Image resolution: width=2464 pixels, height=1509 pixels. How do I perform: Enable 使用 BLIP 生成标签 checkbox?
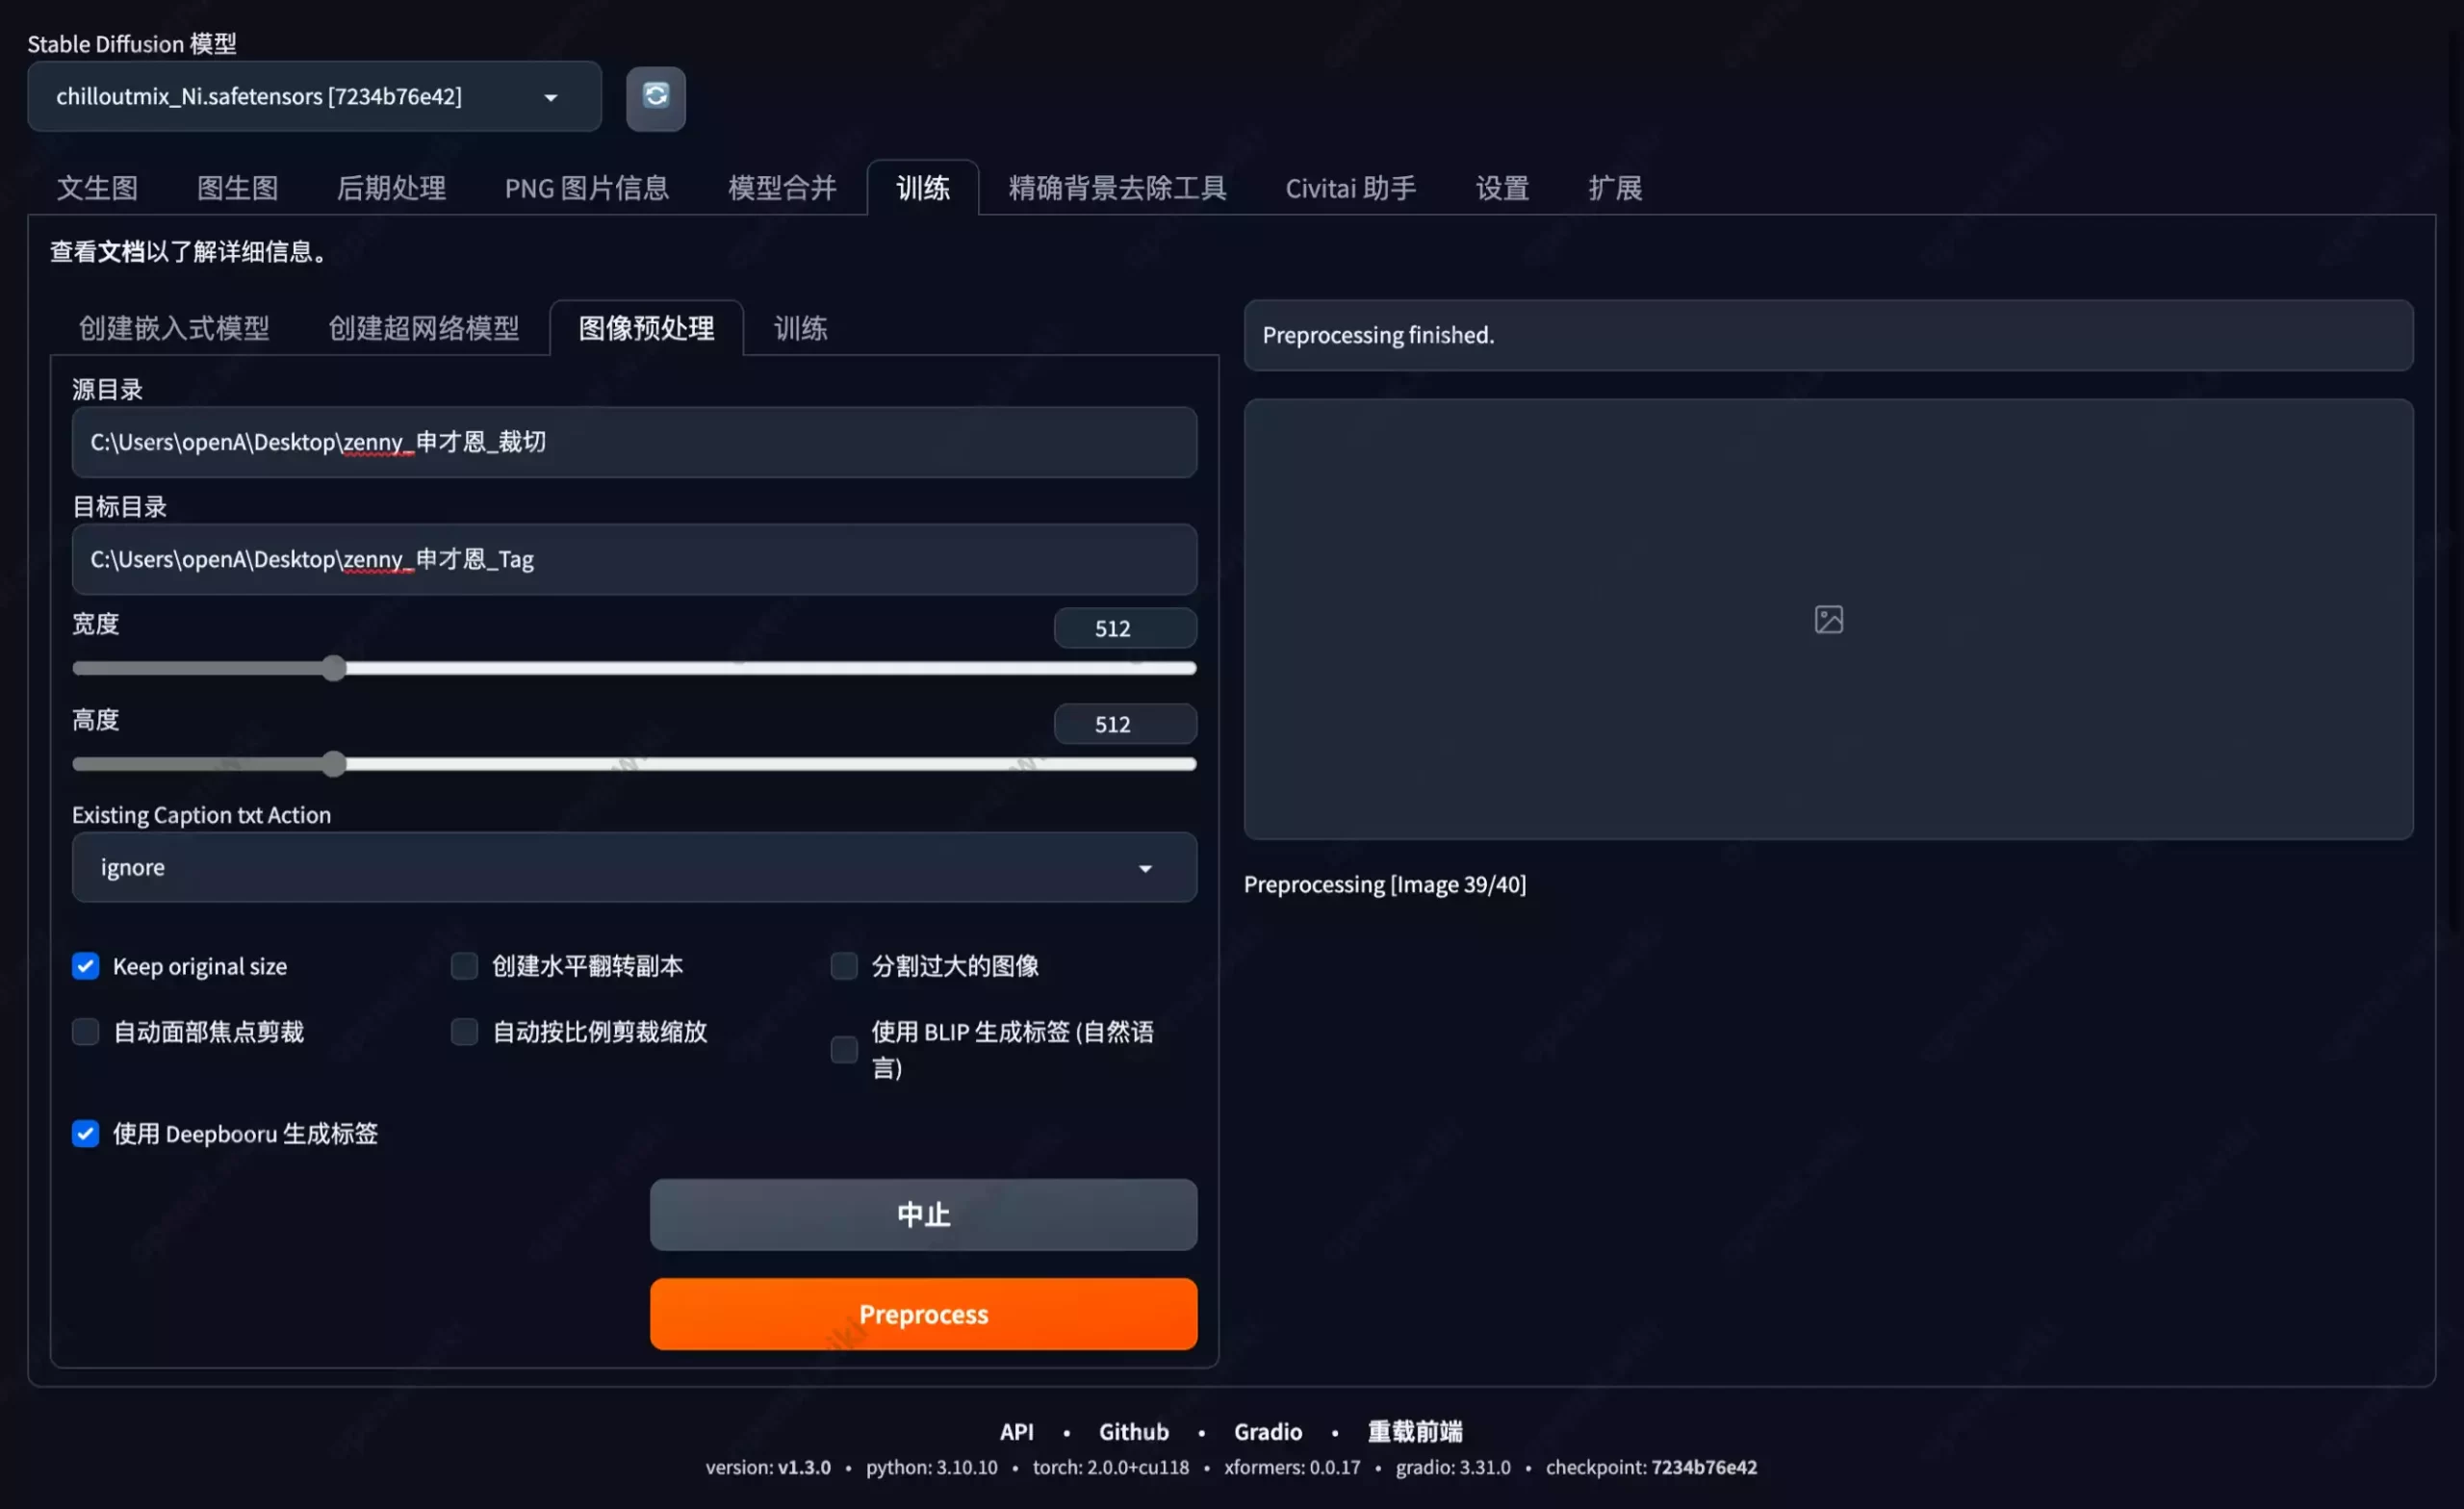point(844,1049)
